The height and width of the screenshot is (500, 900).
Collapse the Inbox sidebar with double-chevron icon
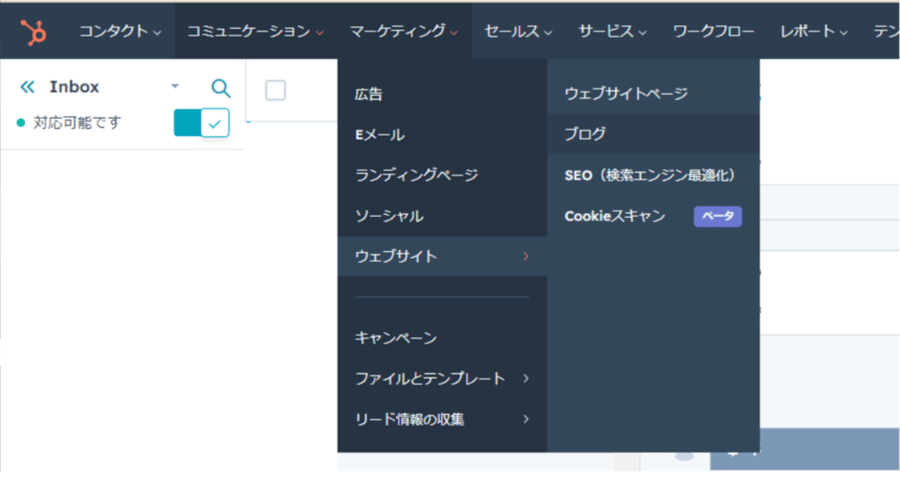pos(27,87)
